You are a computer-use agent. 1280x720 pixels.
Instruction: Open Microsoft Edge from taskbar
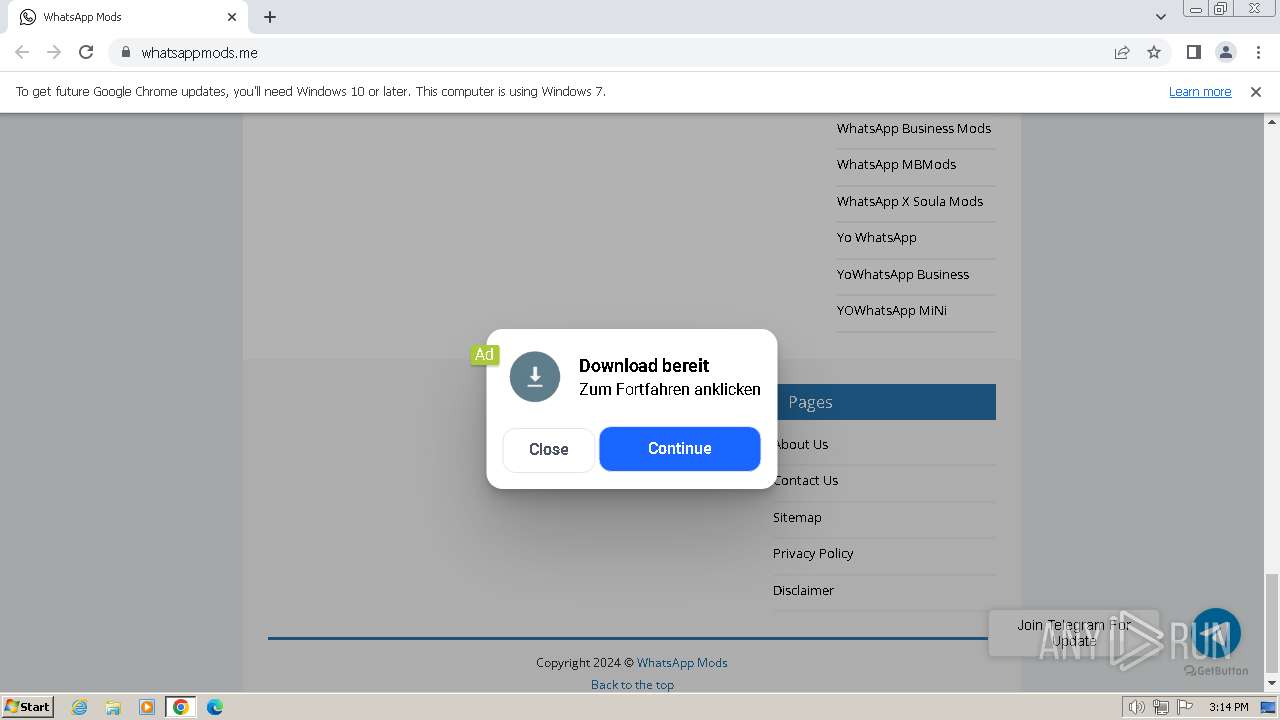214,707
